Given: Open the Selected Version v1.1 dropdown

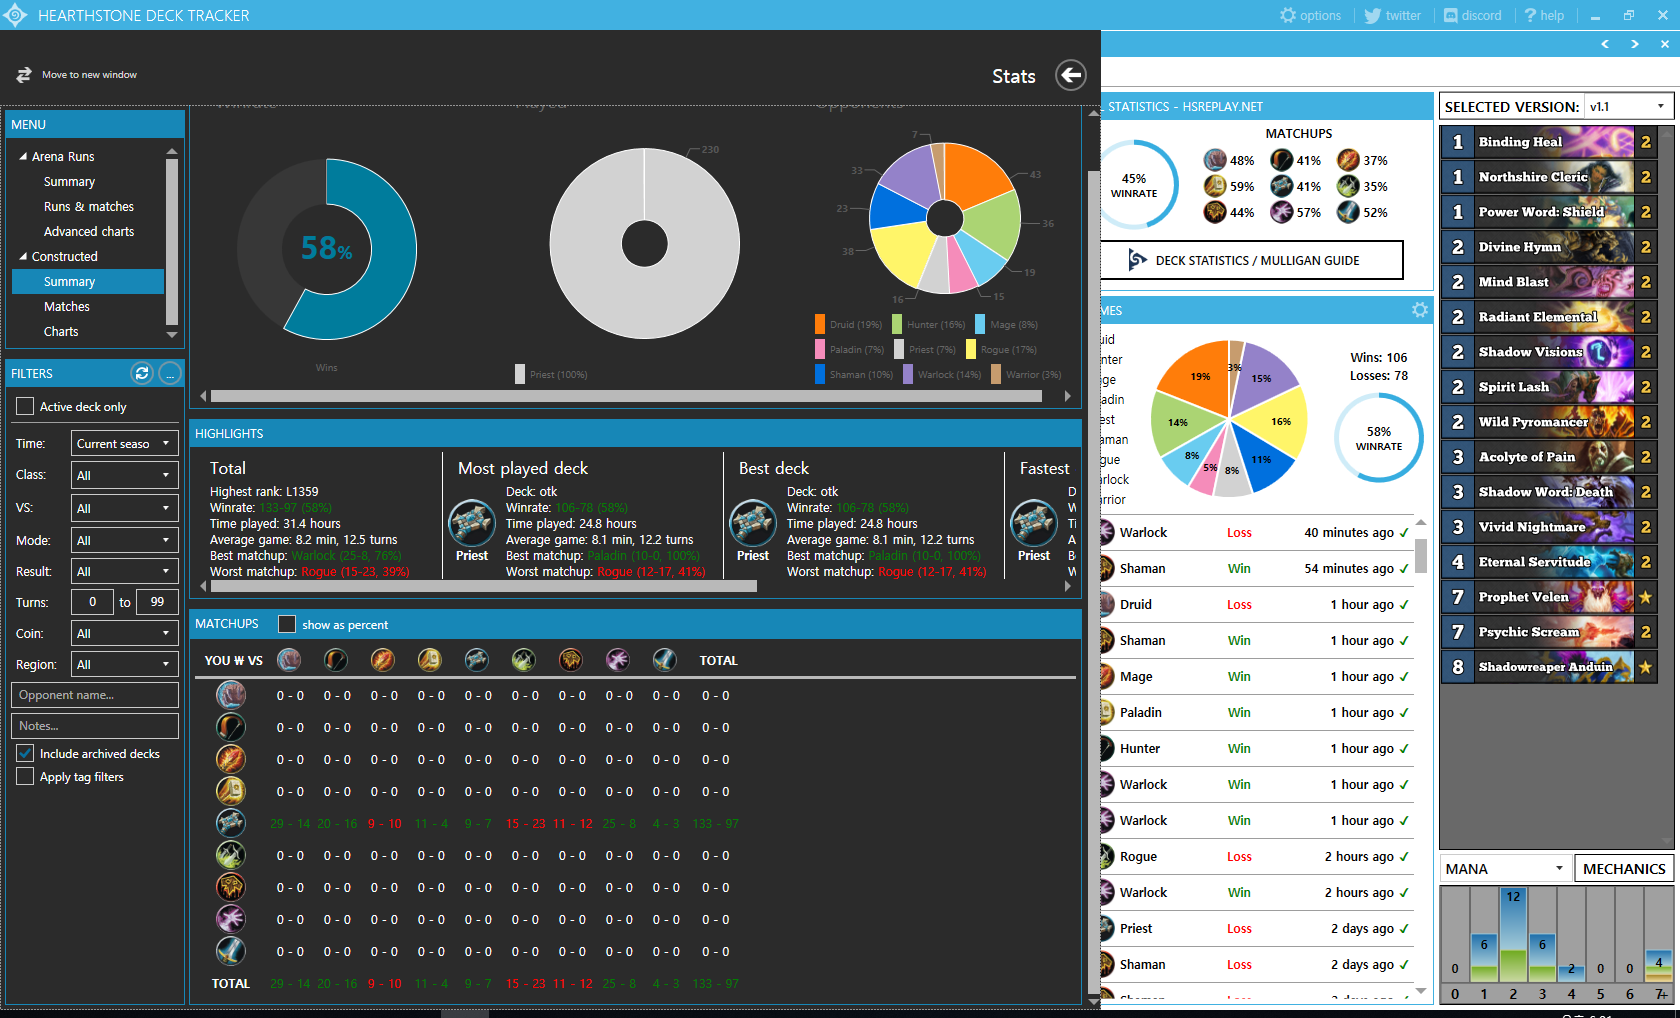Looking at the screenshot, I should (1629, 106).
